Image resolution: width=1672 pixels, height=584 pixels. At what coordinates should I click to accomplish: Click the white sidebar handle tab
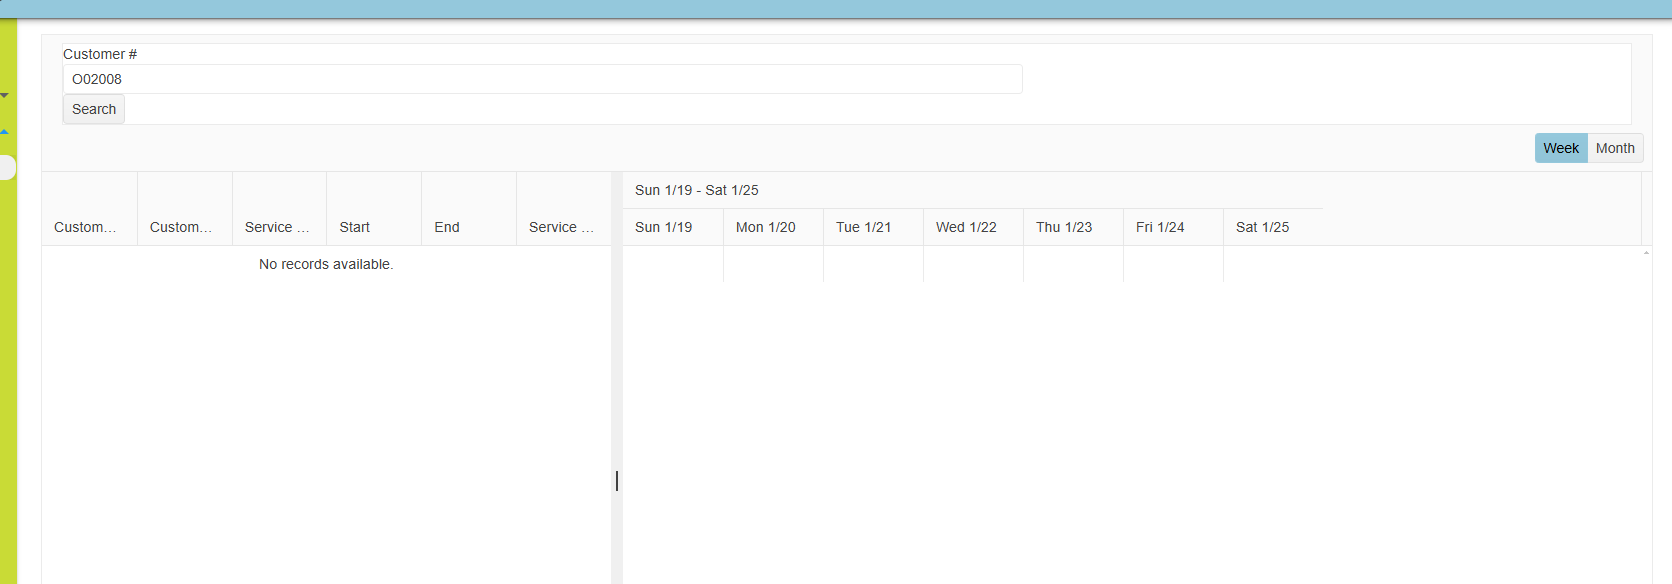click(7, 168)
